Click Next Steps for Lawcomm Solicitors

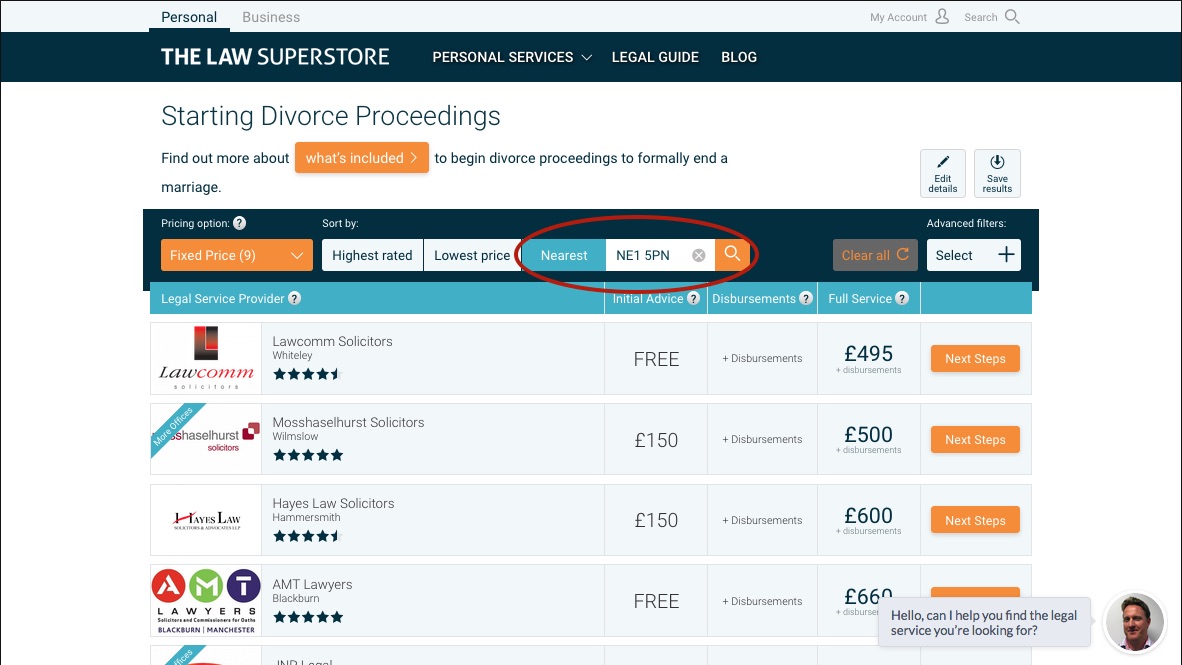(x=975, y=358)
